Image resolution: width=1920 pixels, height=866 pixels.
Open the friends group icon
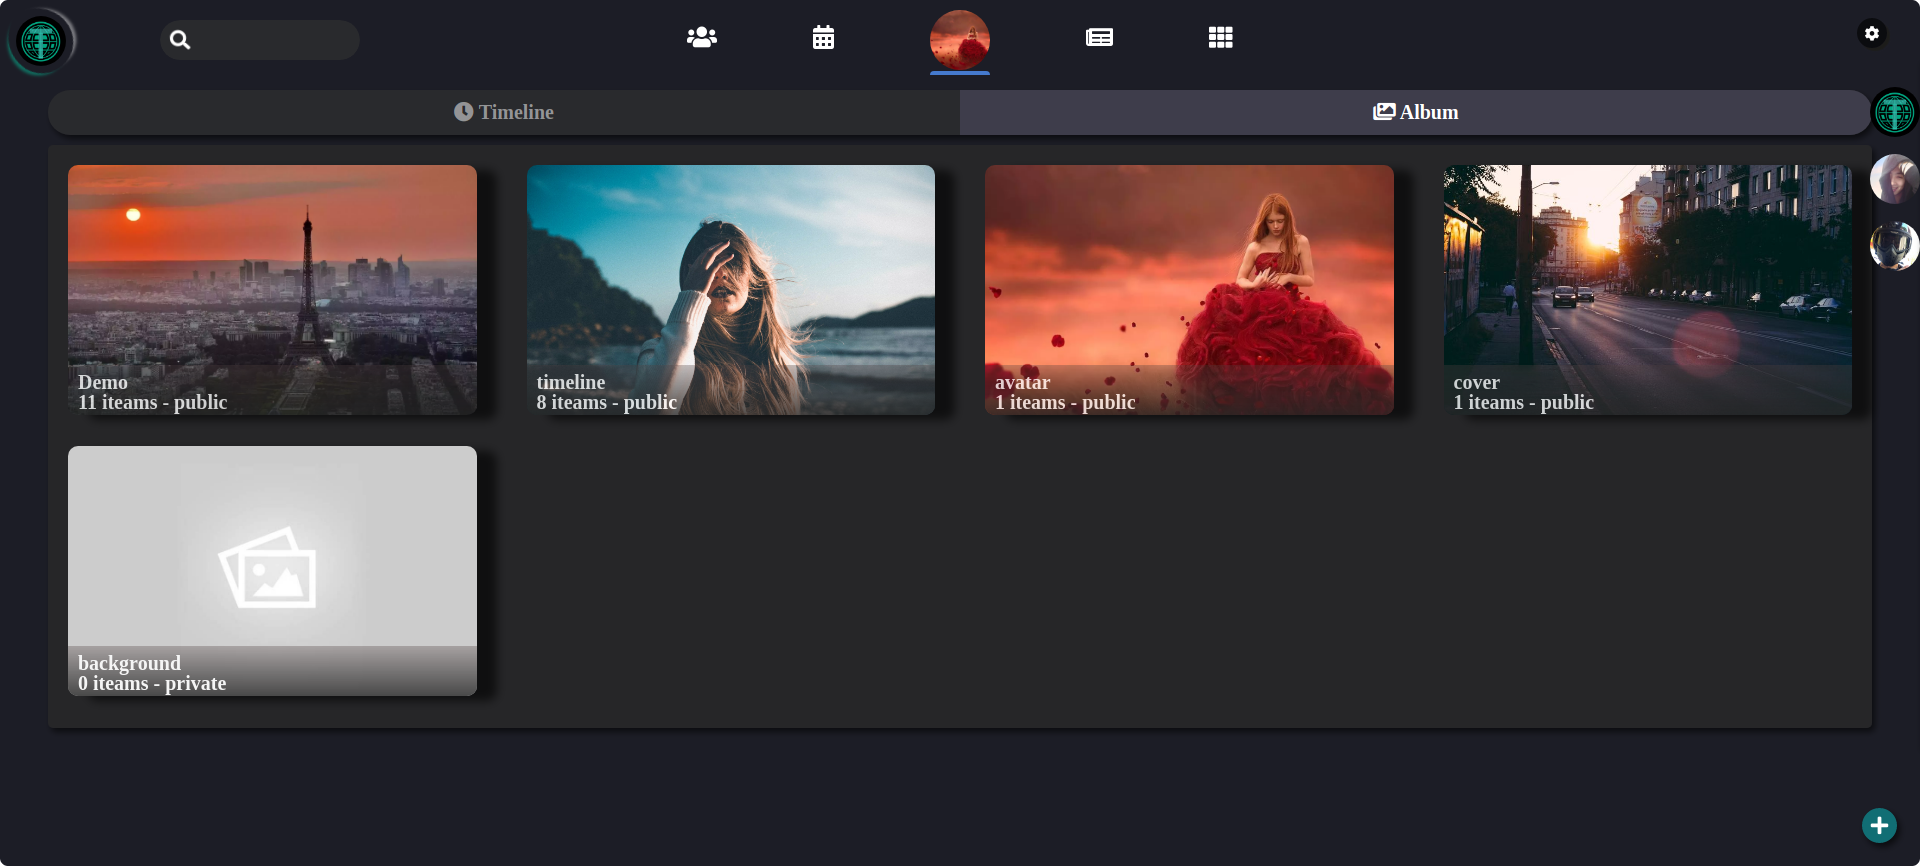pos(702,38)
